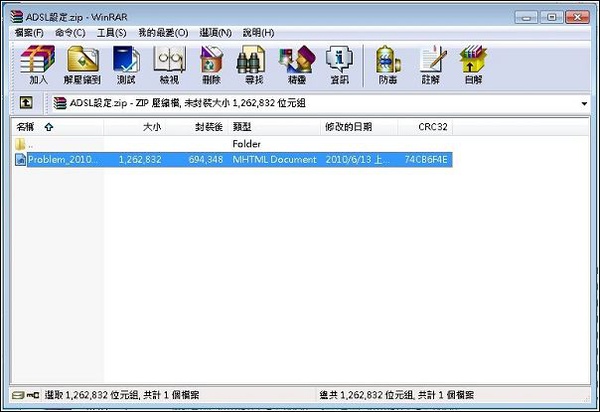Select the Problem_2010 MHTML file row
600x412 pixels.
tap(62, 159)
